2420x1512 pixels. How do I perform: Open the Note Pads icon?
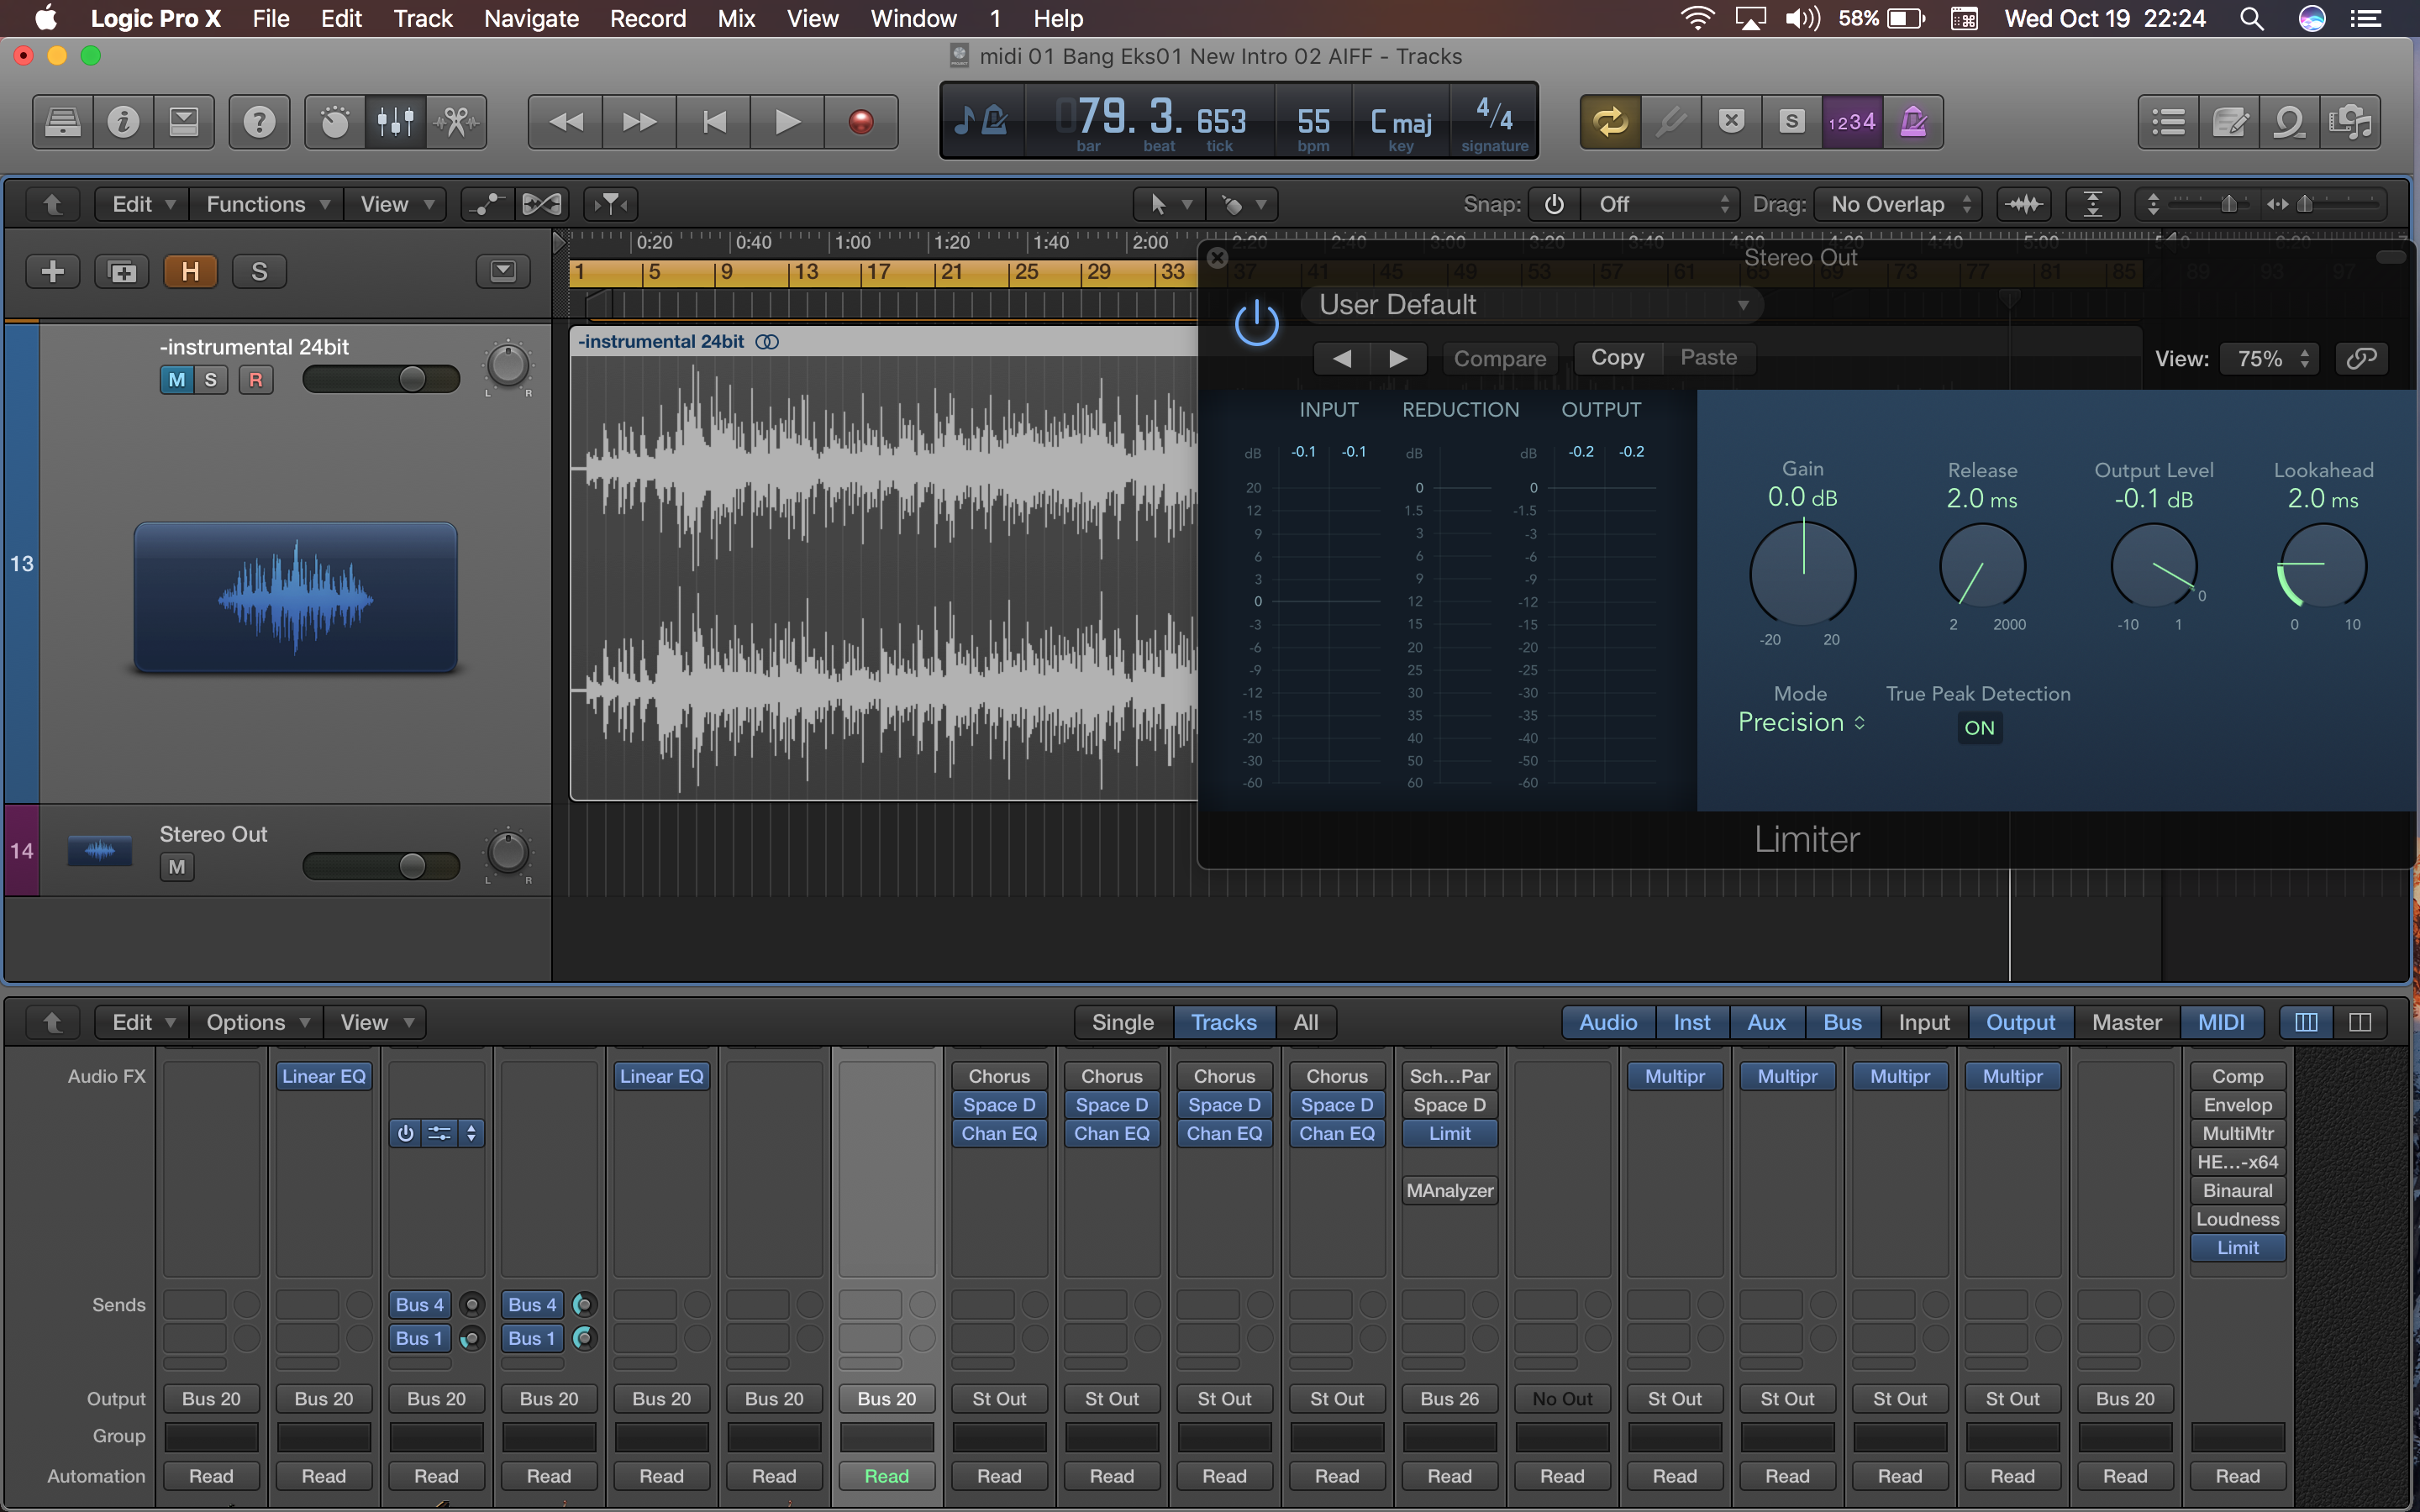(x=2229, y=122)
